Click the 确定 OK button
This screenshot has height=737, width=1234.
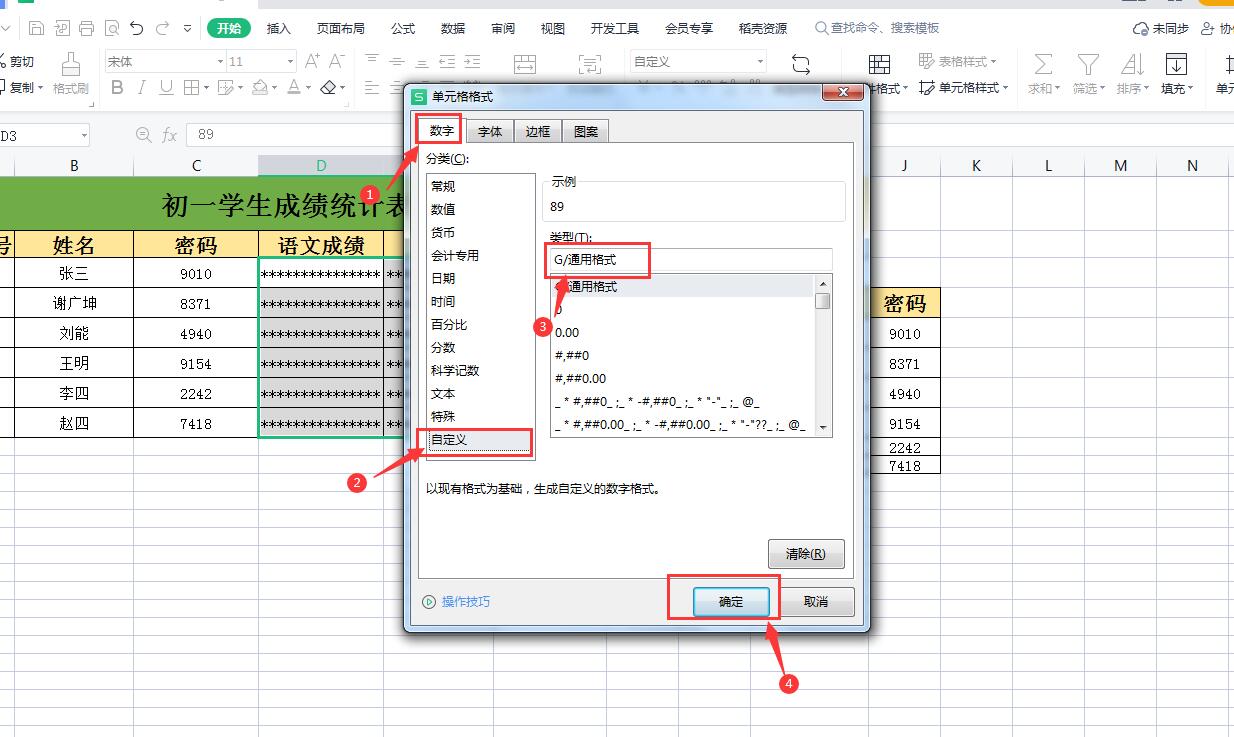tap(731, 602)
